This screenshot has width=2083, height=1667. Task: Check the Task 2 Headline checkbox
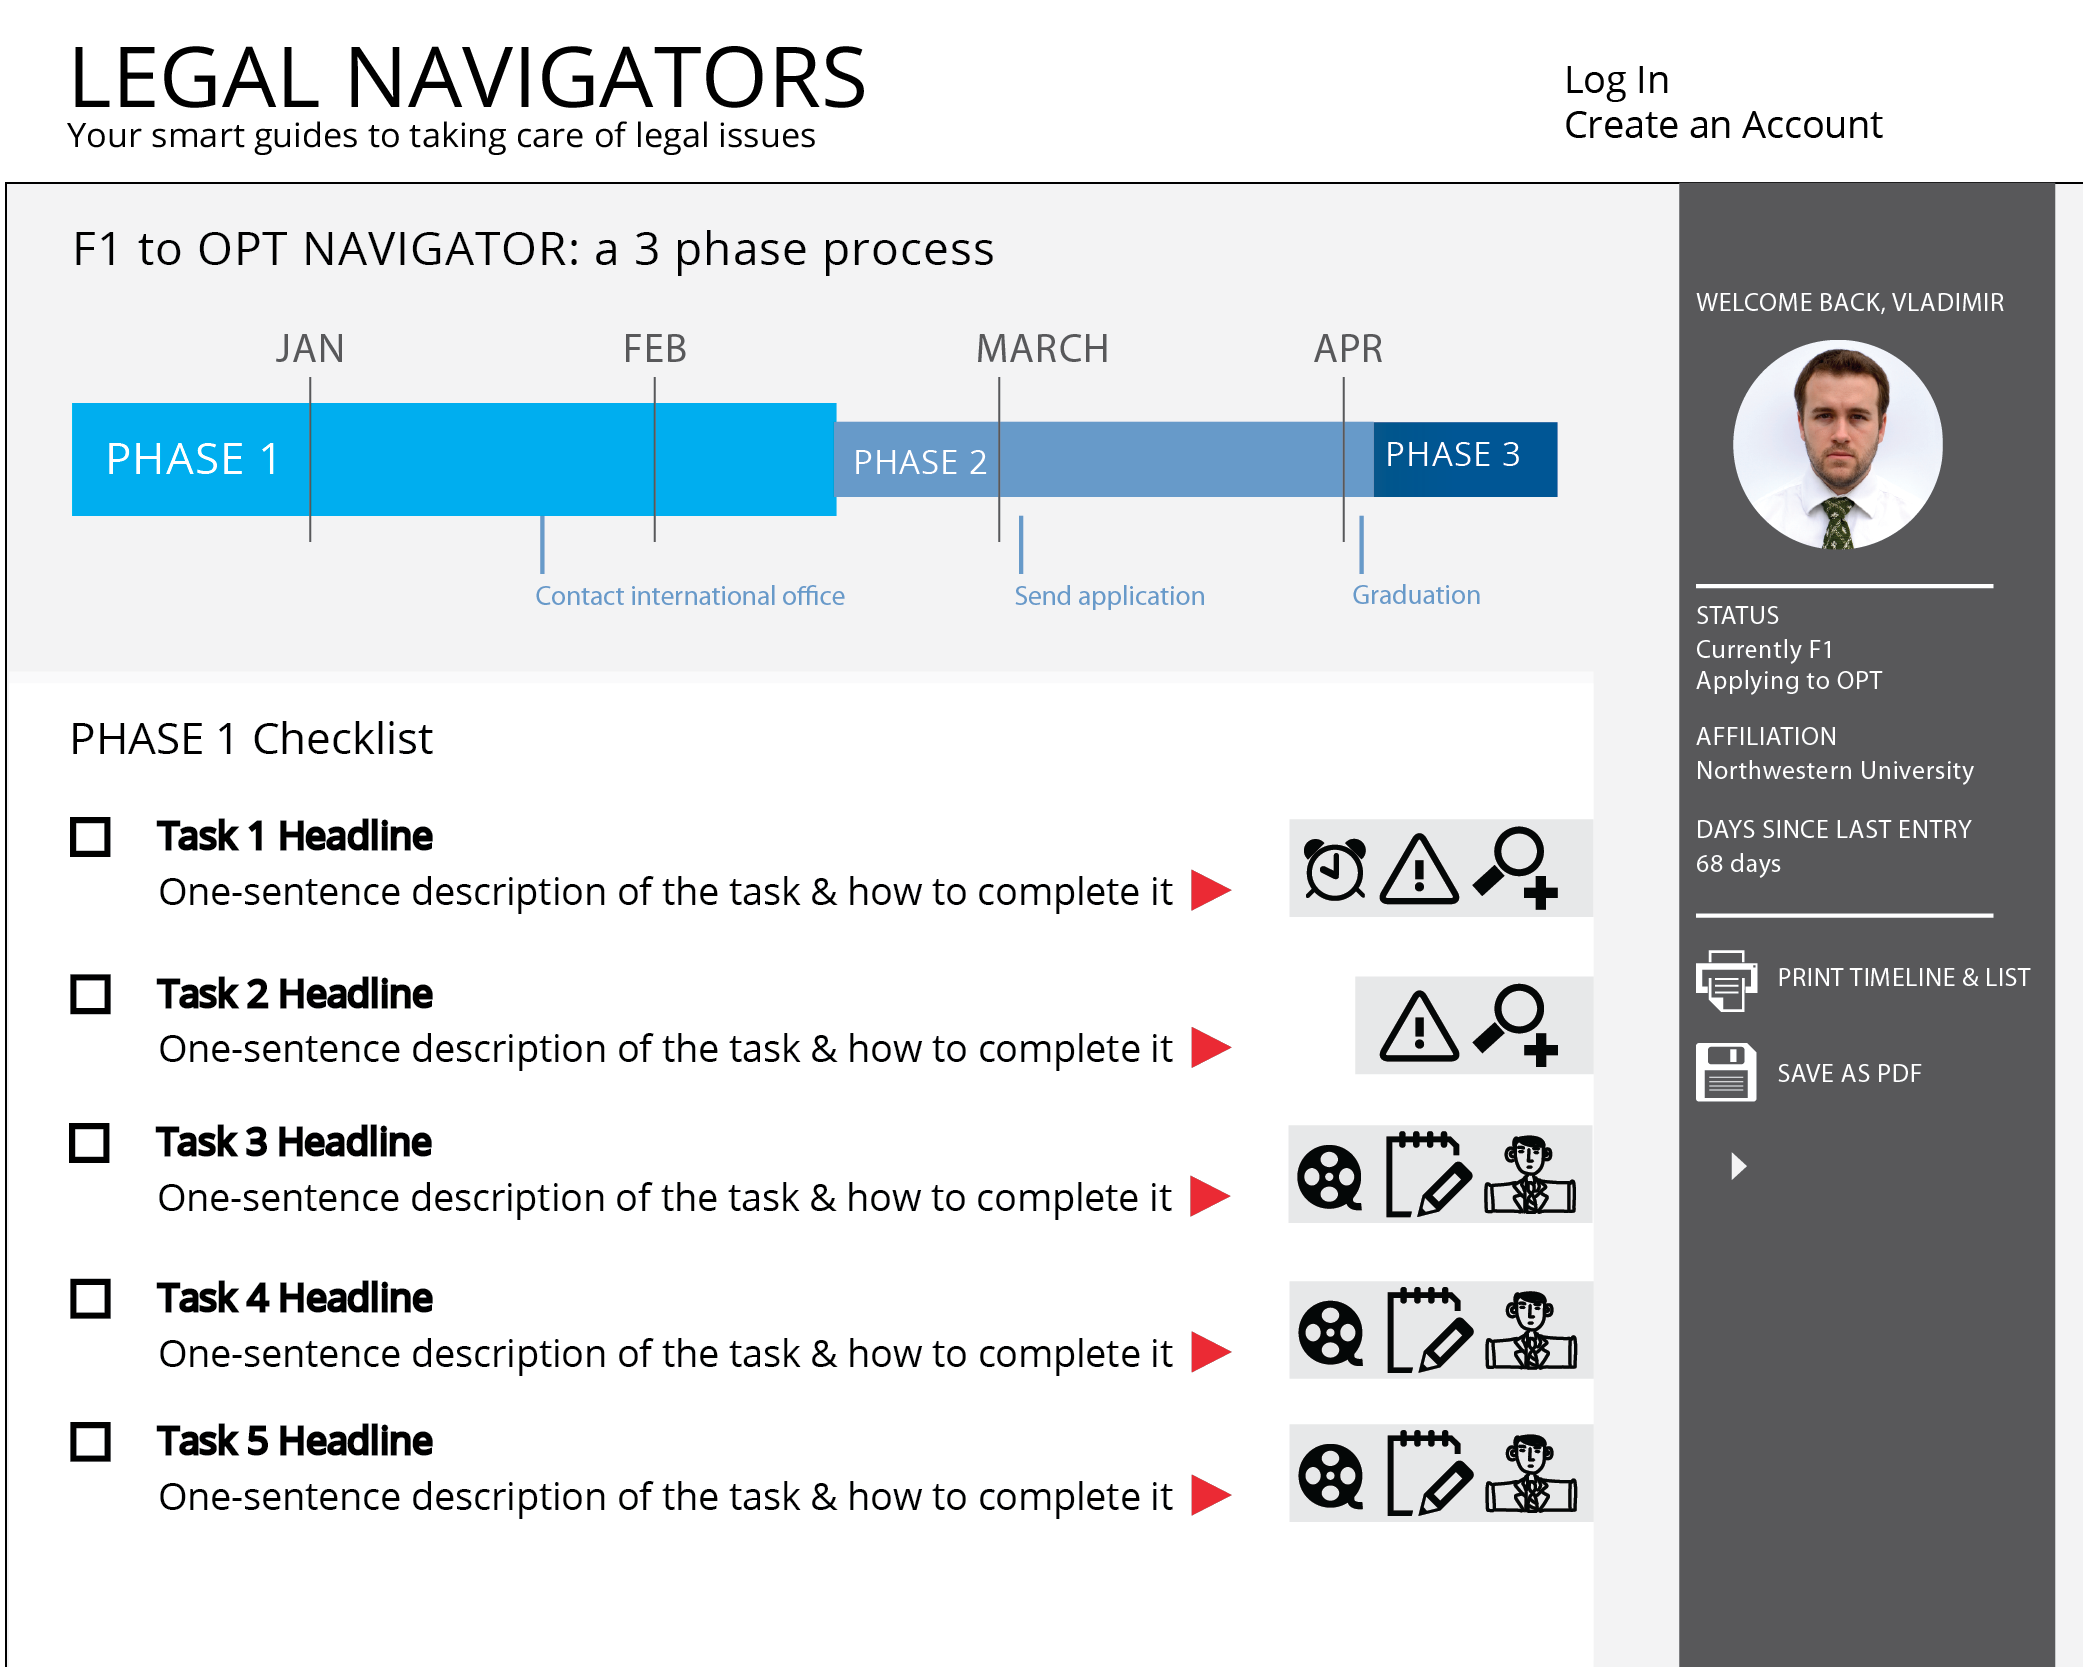point(90,994)
